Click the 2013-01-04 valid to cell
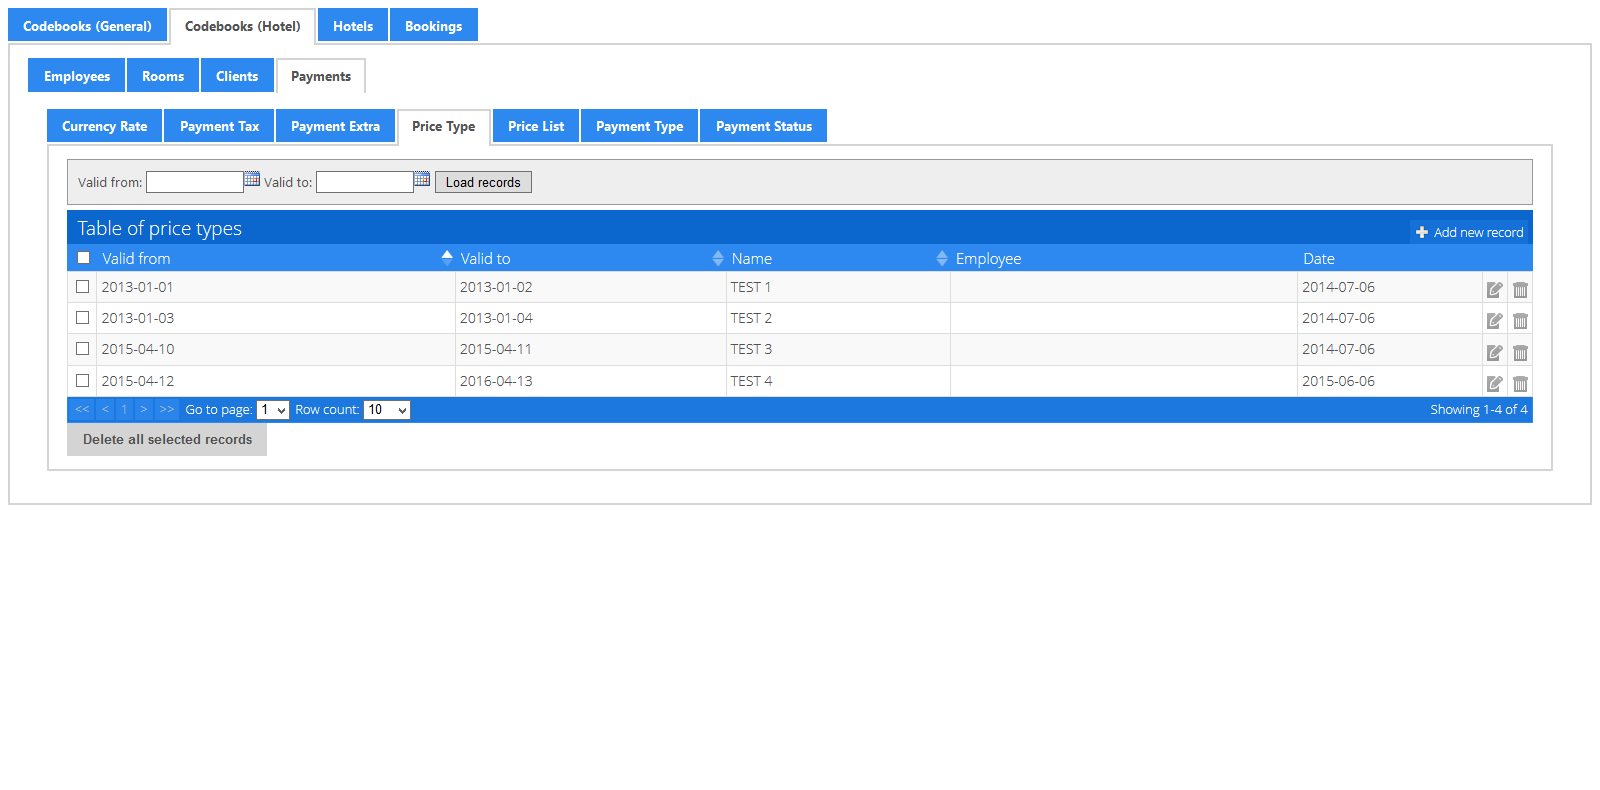The width and height of the screenshot is (1600, 790). [591, 318]
